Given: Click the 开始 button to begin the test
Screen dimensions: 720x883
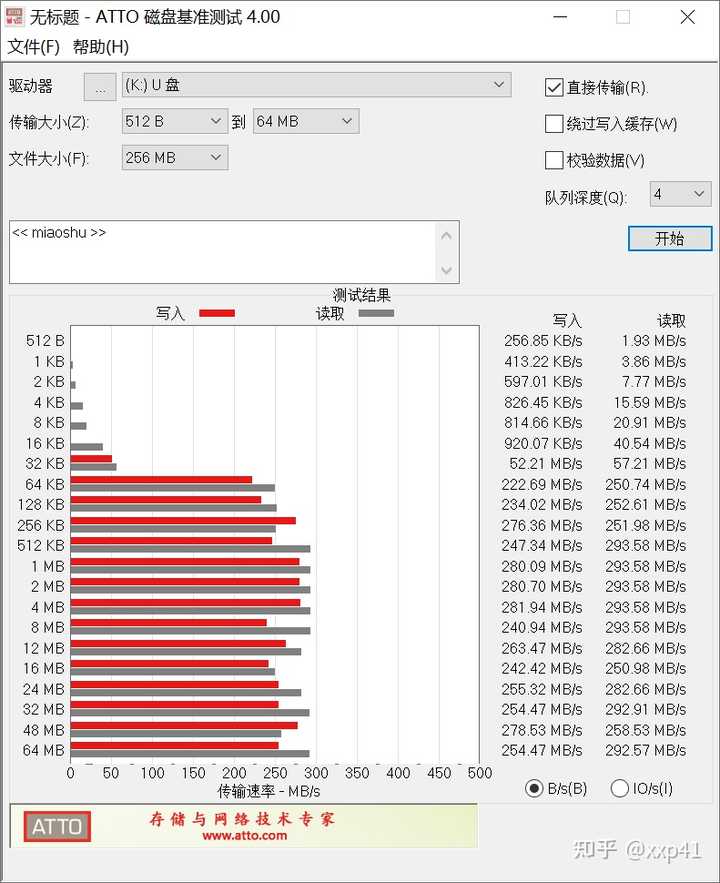Looking at the screenshot, I should tap(670, 239).
